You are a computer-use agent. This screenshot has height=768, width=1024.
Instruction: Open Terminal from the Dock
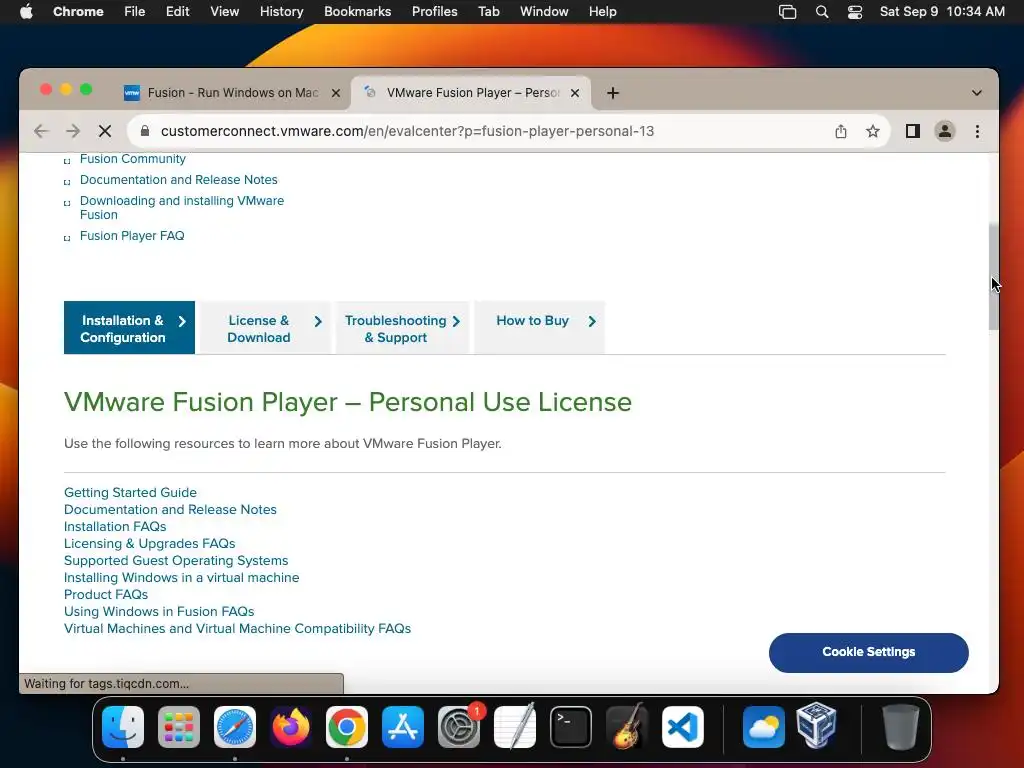(x=571, y=727)
